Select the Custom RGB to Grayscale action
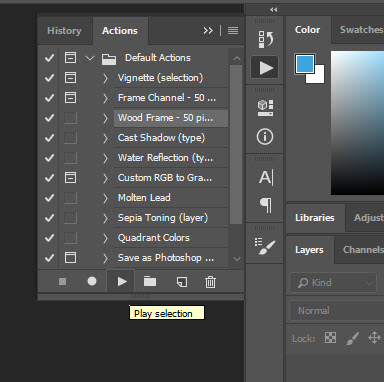384x382 pixels. 171,178
